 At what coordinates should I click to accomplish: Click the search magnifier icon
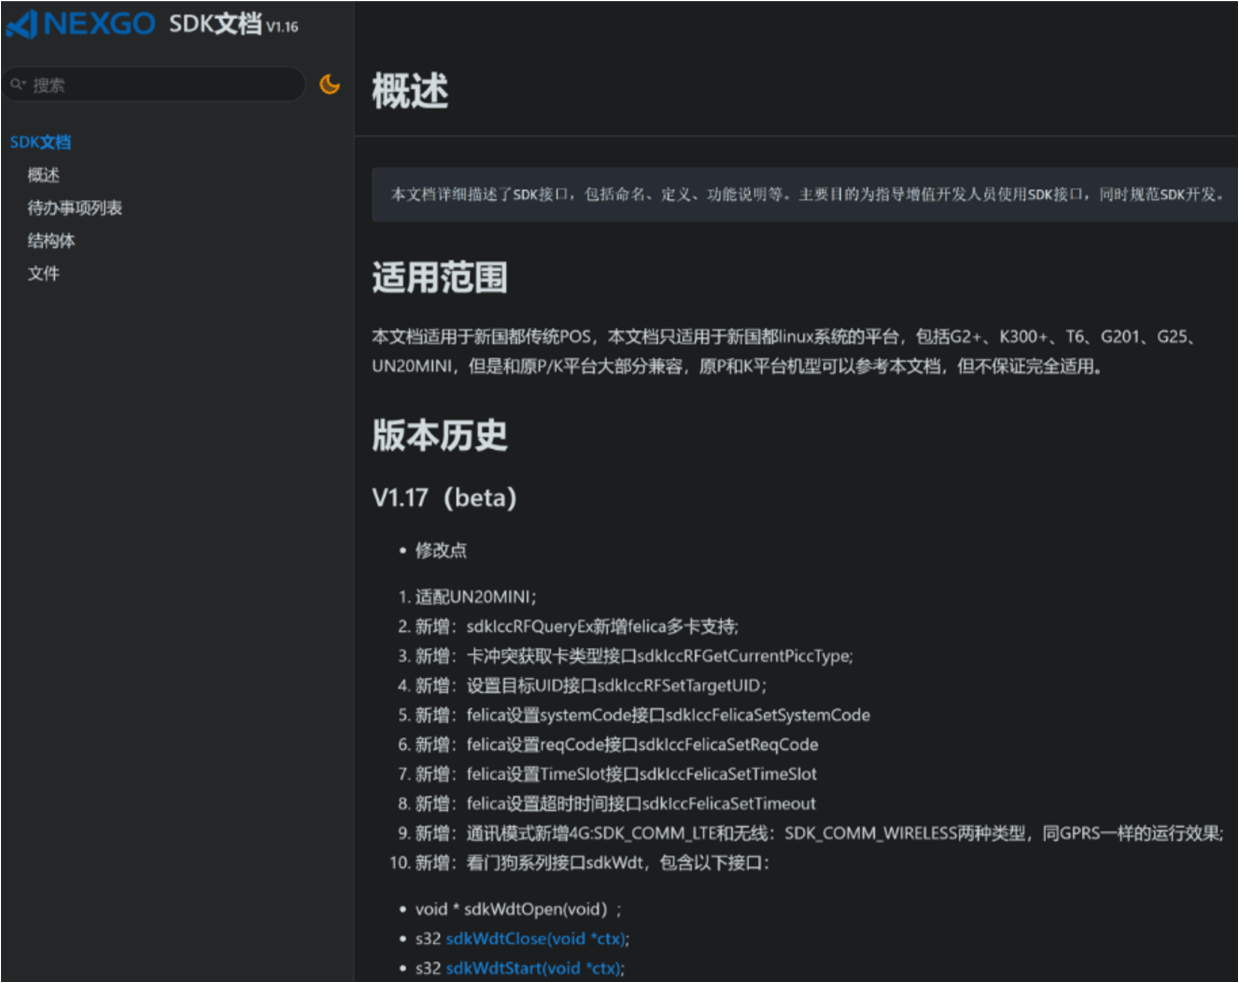pos(18,85)
